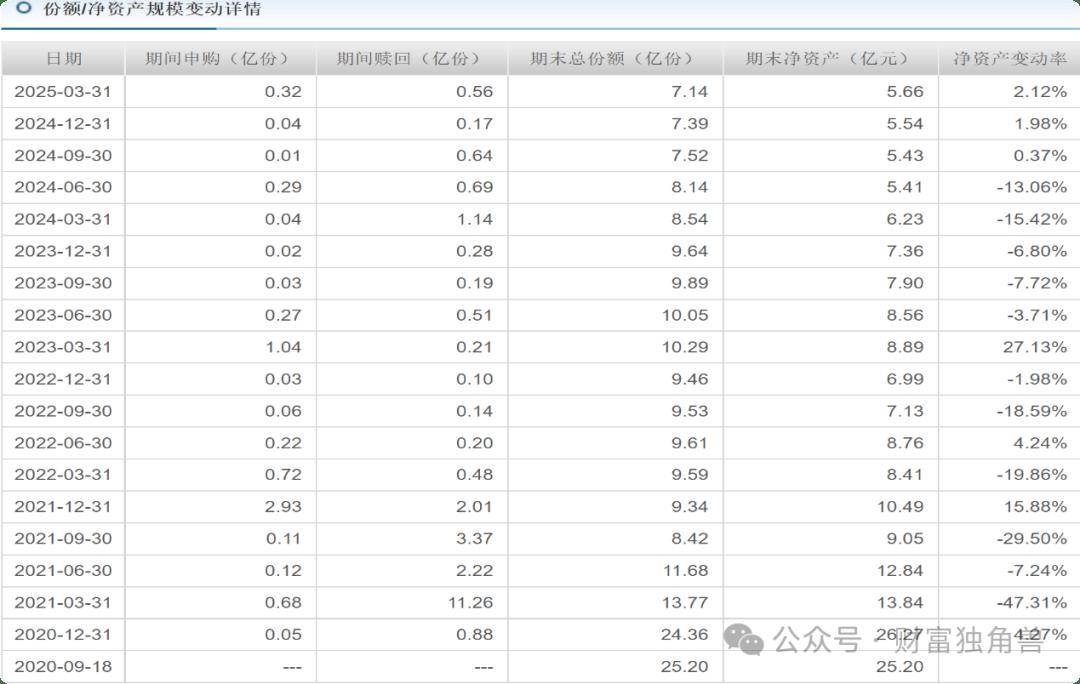Viewport: 1080px width, 684px height.
Task: Select the date cell 2023-03-31
Action: 63,347
